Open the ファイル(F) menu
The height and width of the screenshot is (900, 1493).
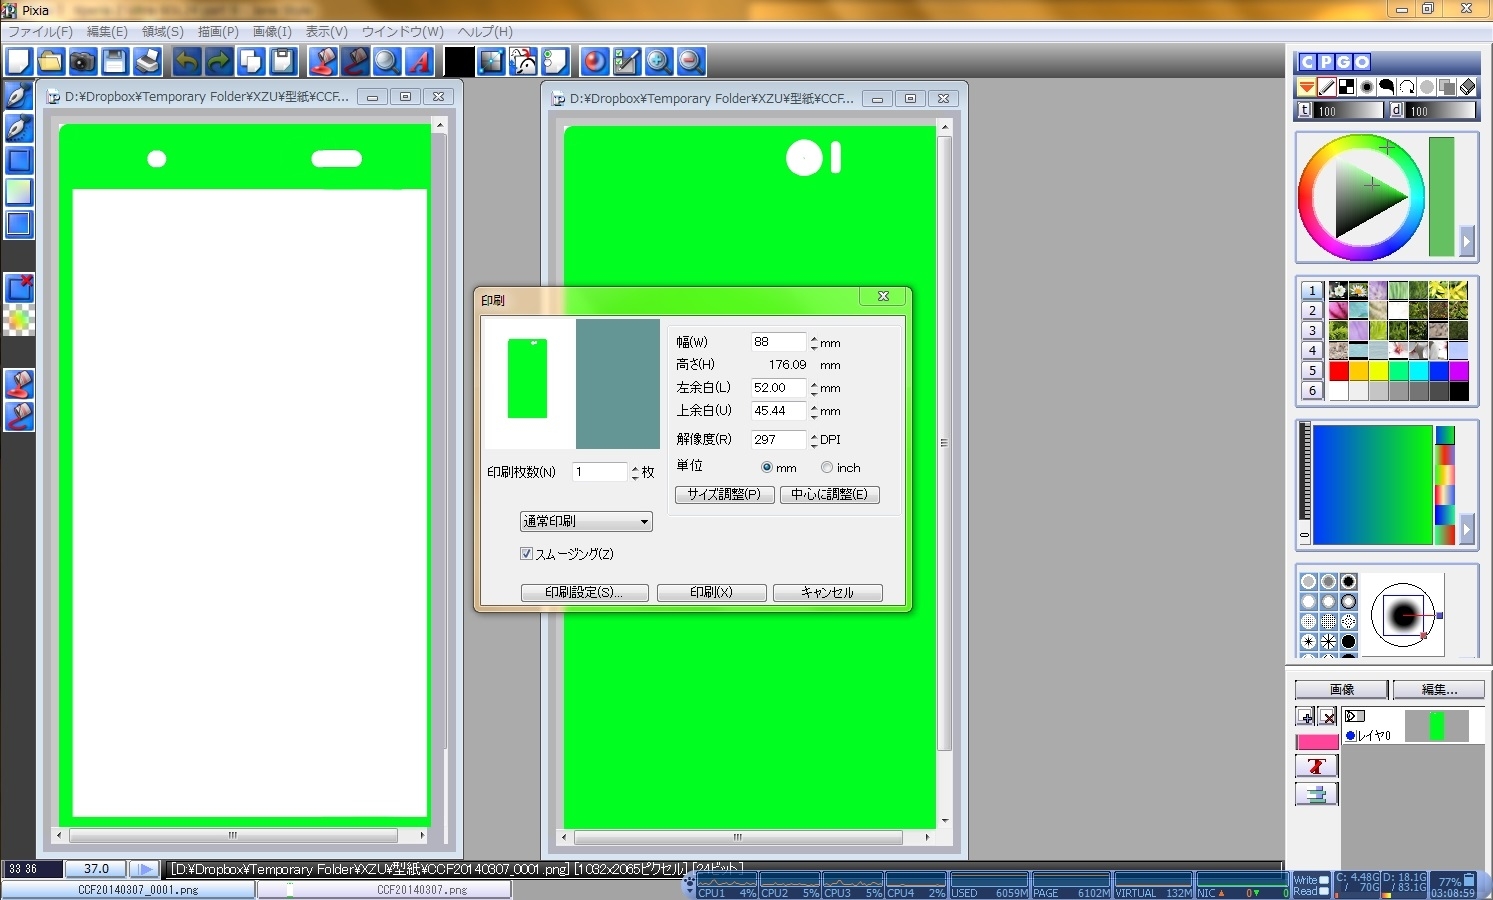point(40,32)
